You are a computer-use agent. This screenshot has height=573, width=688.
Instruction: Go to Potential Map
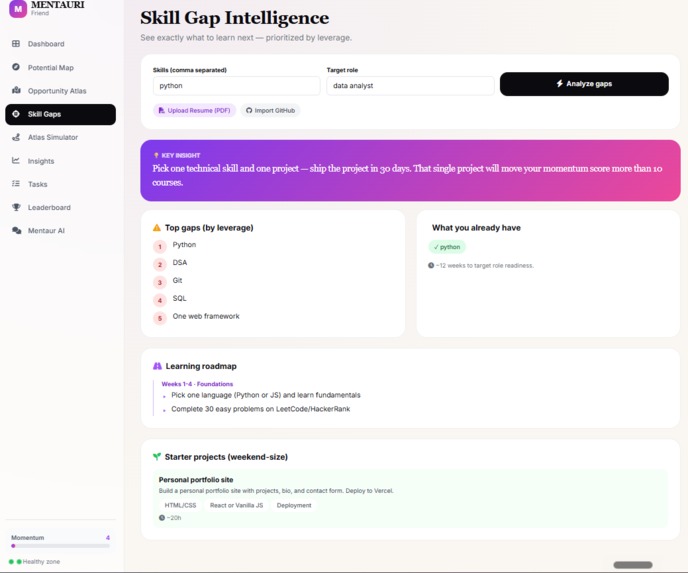tap(61, 67)
